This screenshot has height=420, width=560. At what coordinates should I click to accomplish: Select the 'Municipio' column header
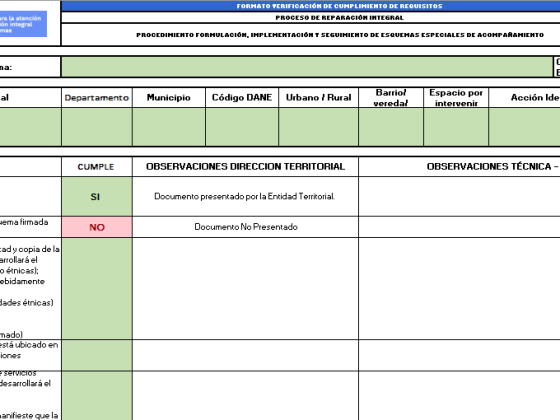(169, 98)
